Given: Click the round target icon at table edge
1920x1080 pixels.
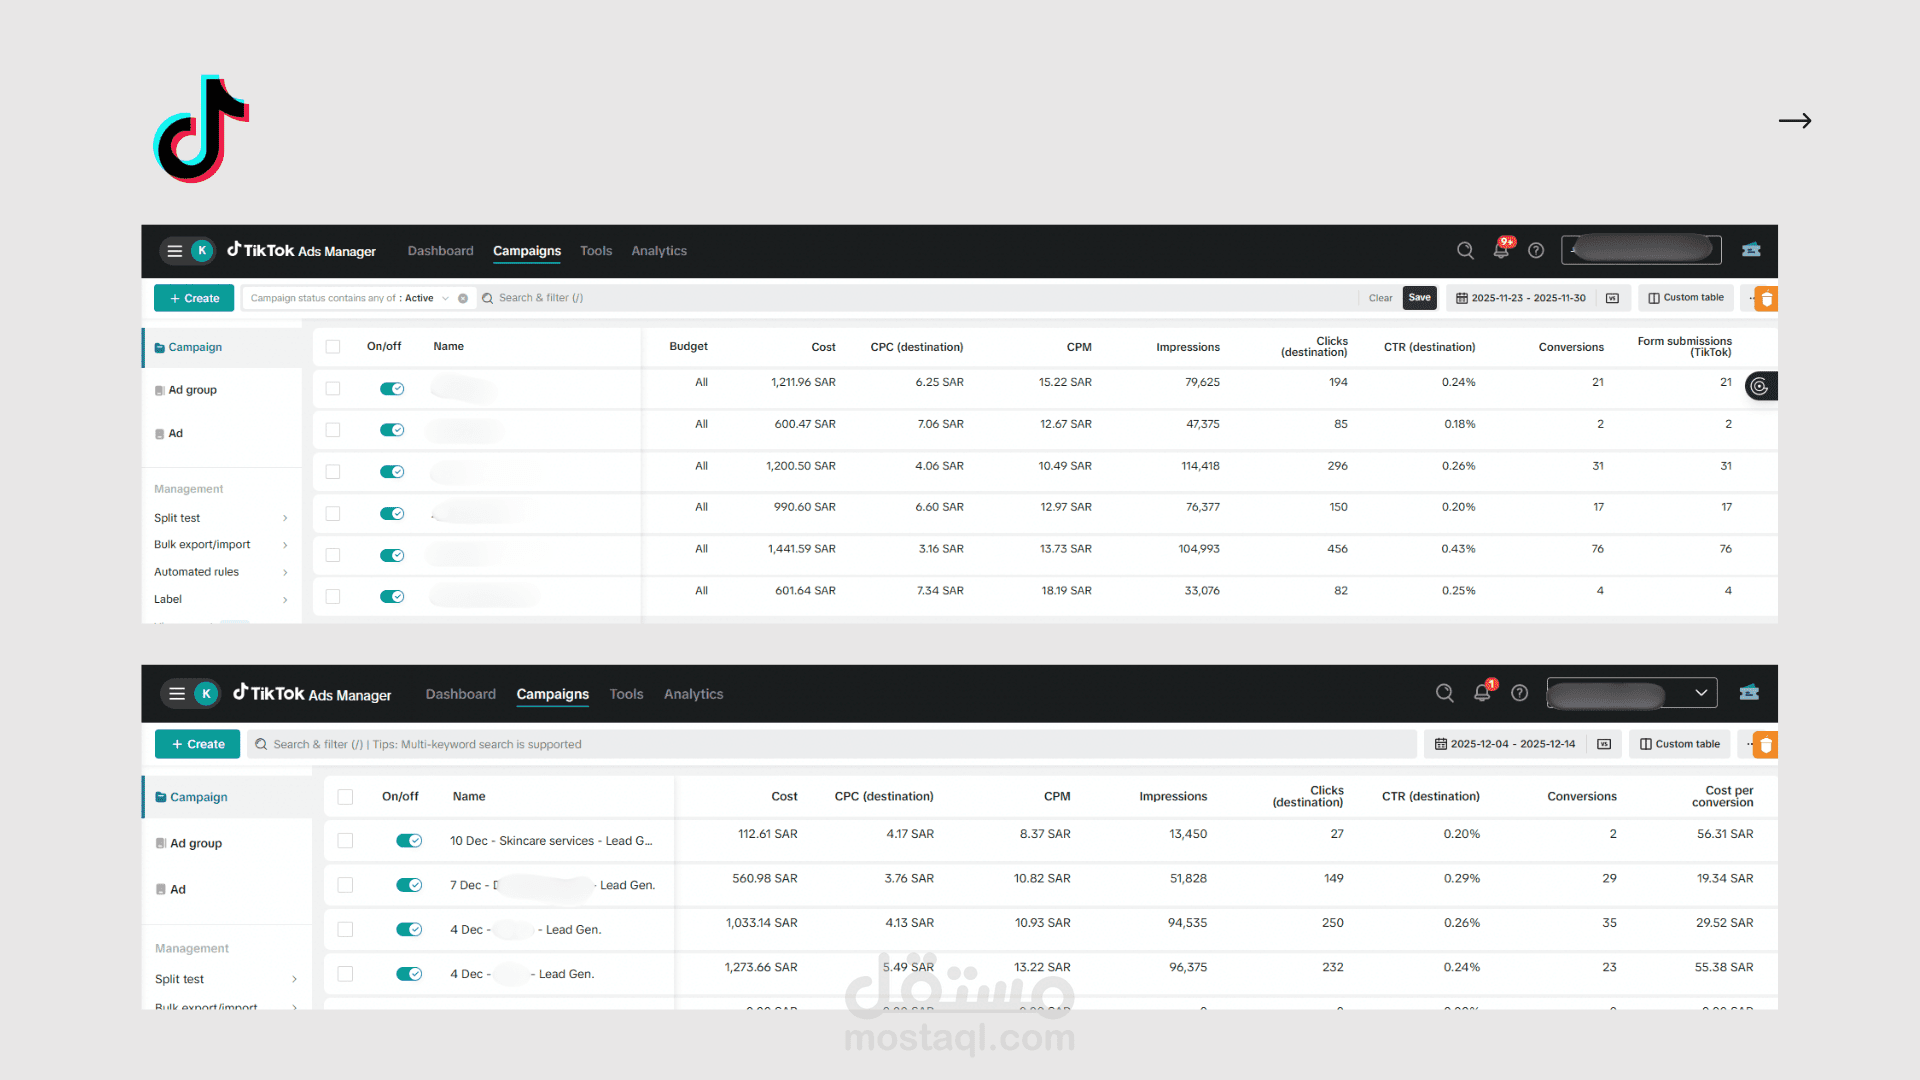Looking at the screenshot, I should coord(1759,386).
